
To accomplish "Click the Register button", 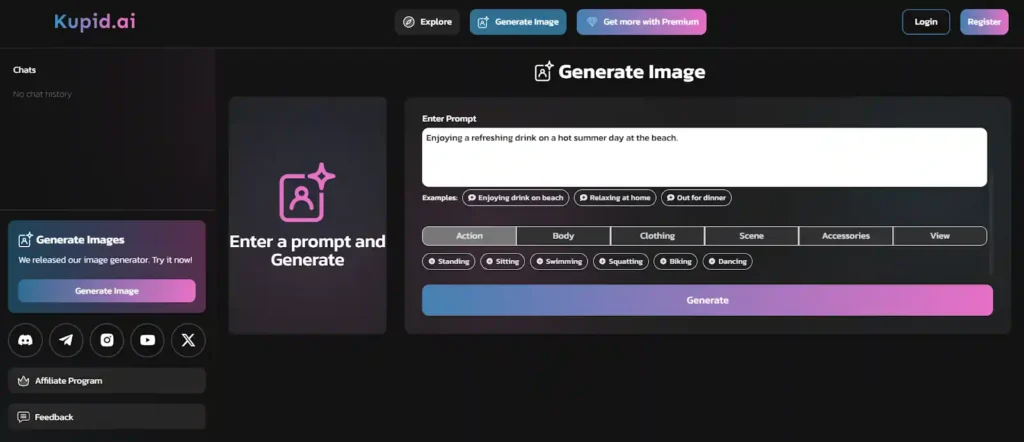I will [984, 22].
